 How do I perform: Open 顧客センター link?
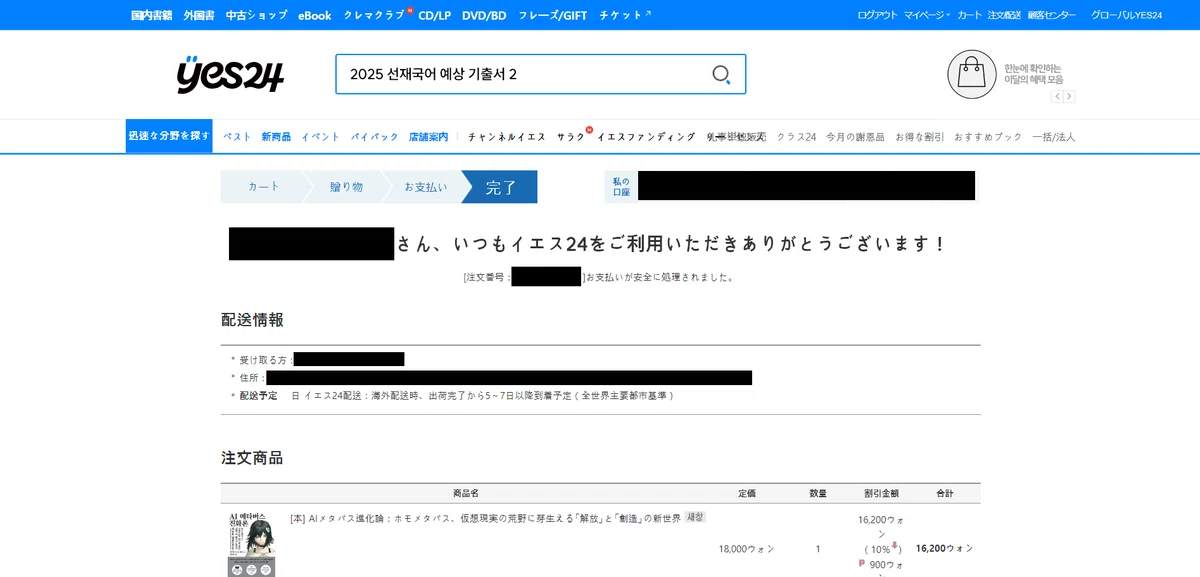1052,15
